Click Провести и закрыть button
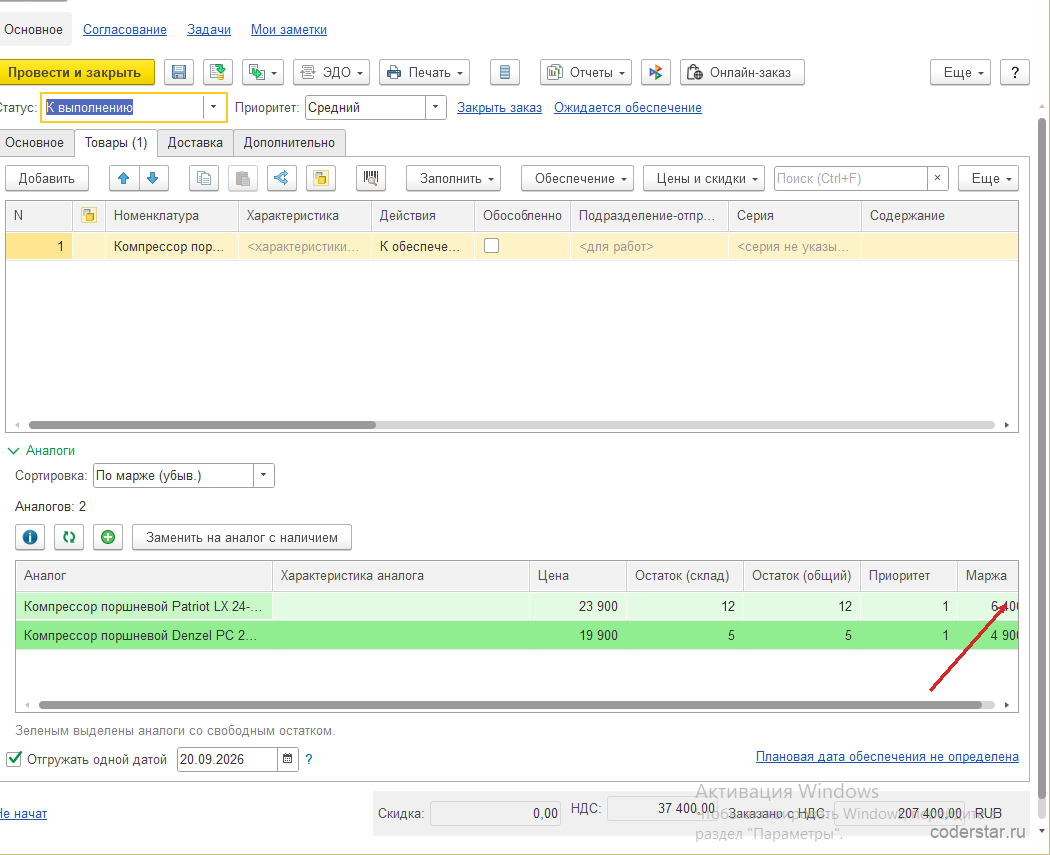 click(x=75, y=72)
